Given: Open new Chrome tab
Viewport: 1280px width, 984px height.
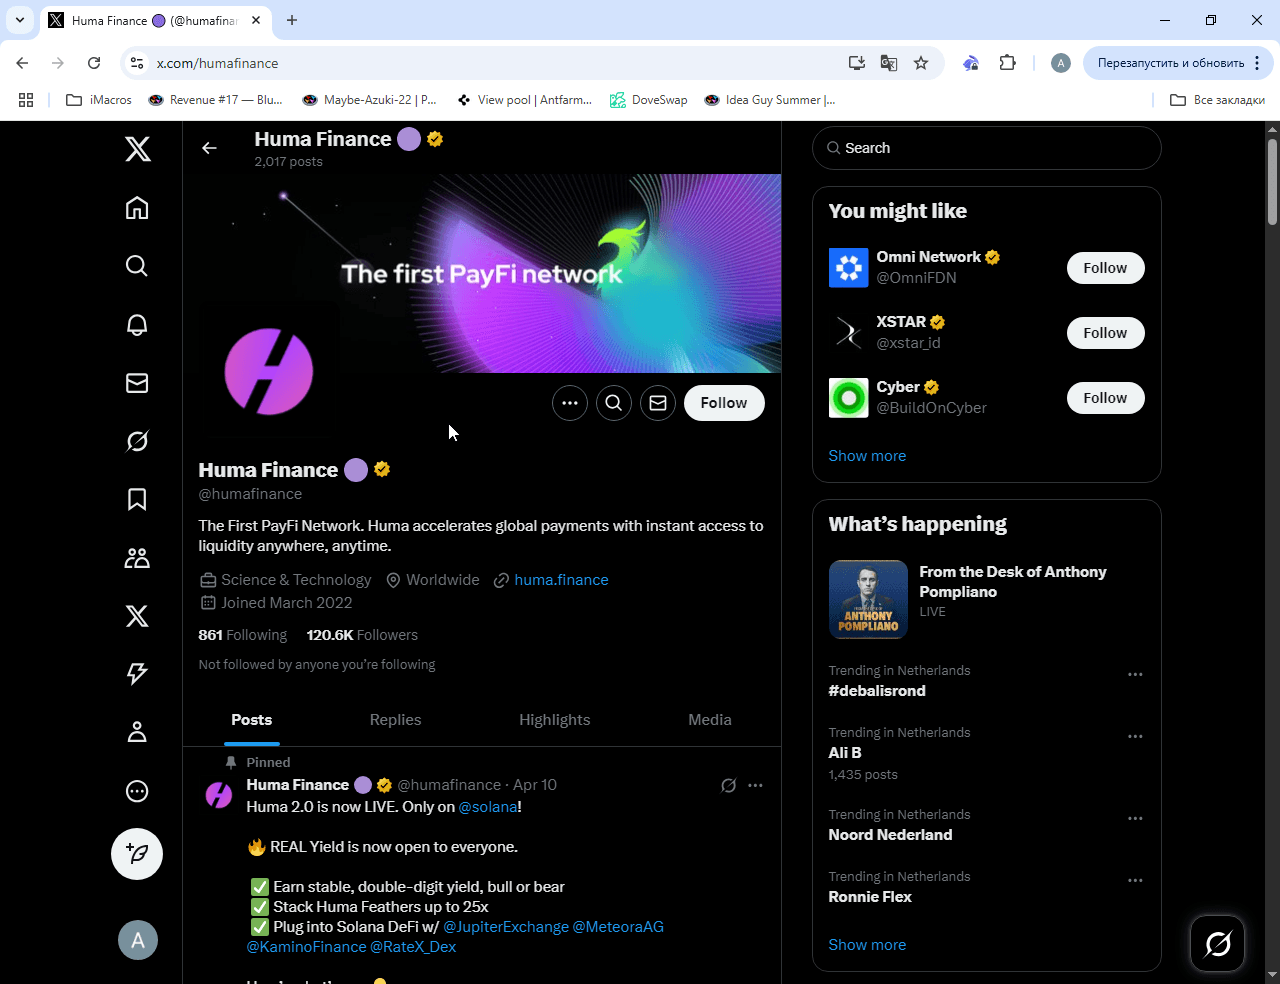Looking at the screenshot, I should (292, 20).
